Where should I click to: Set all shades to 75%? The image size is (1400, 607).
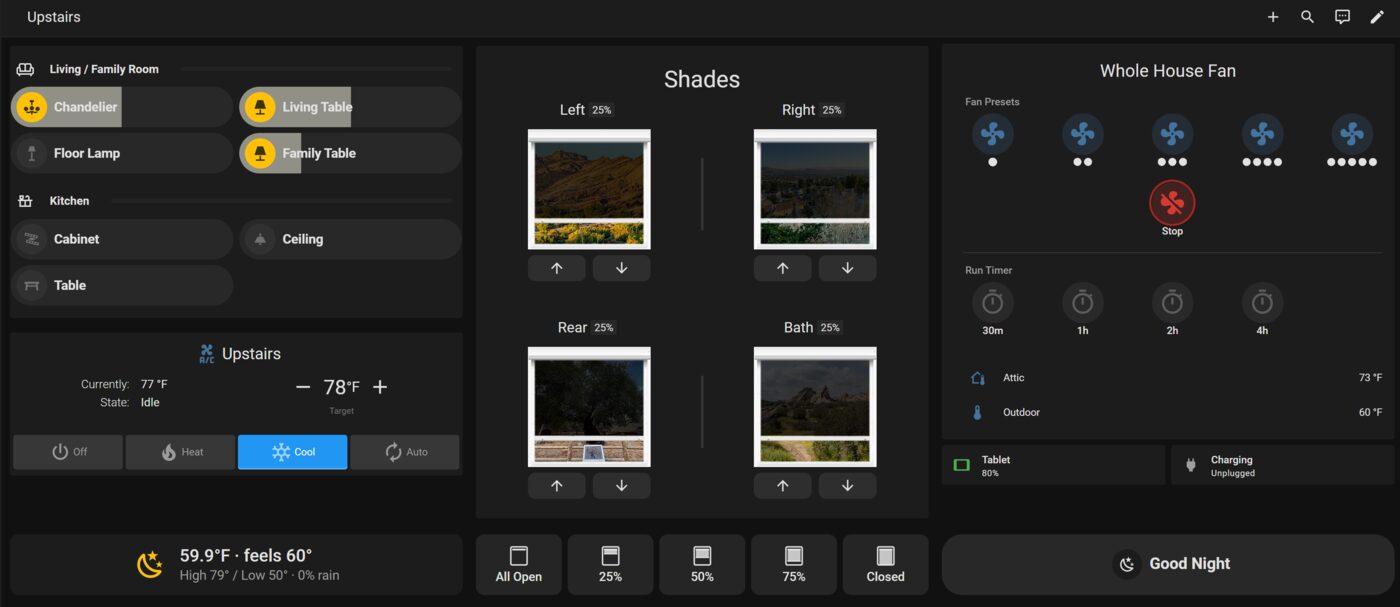click(794, 565)
